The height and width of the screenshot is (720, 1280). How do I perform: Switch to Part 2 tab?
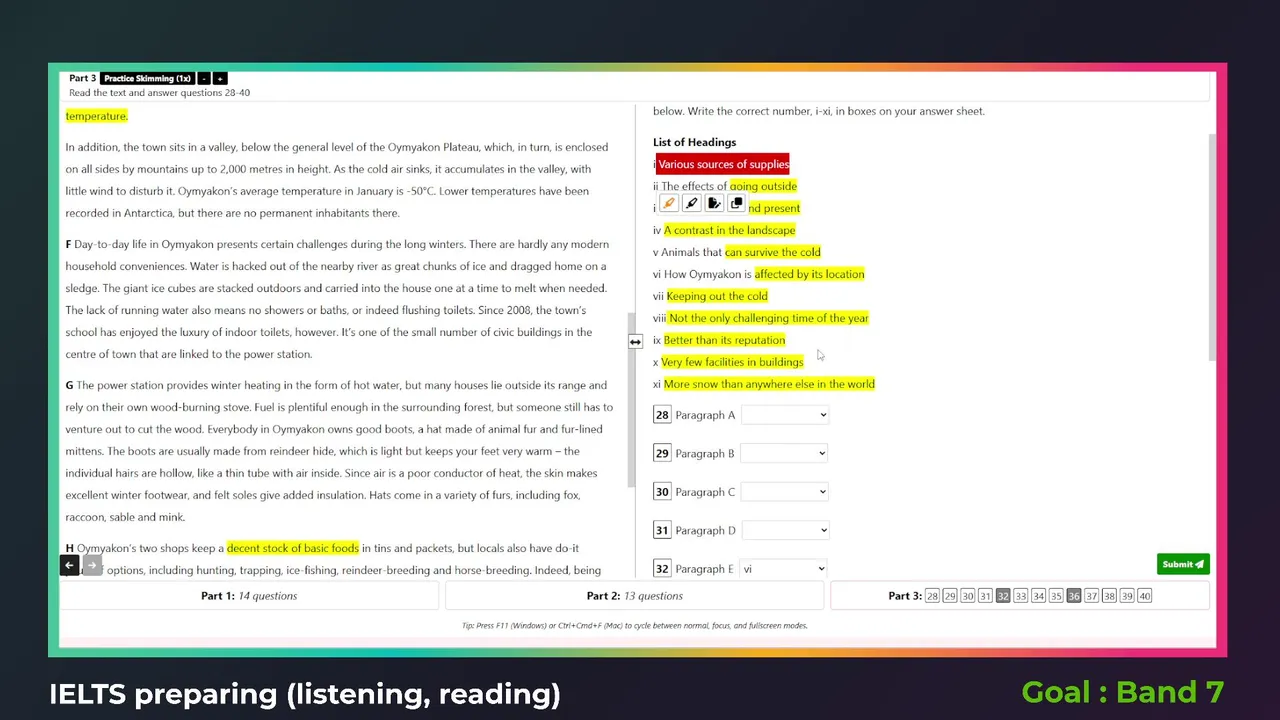[635, 596]
